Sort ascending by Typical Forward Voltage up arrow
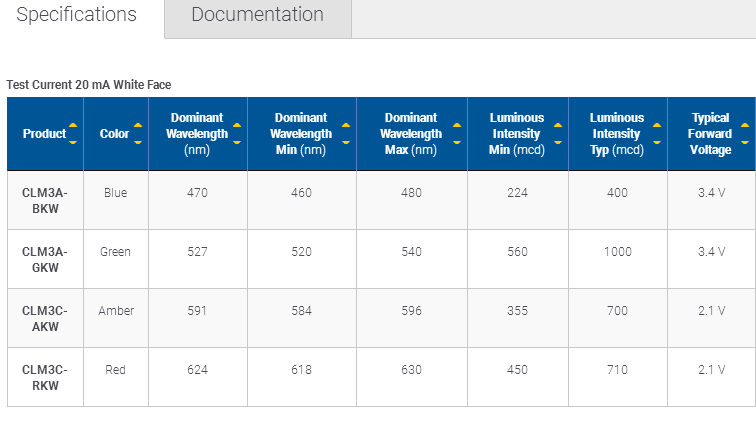Screen dimensions: 756x421 point(745,125)
